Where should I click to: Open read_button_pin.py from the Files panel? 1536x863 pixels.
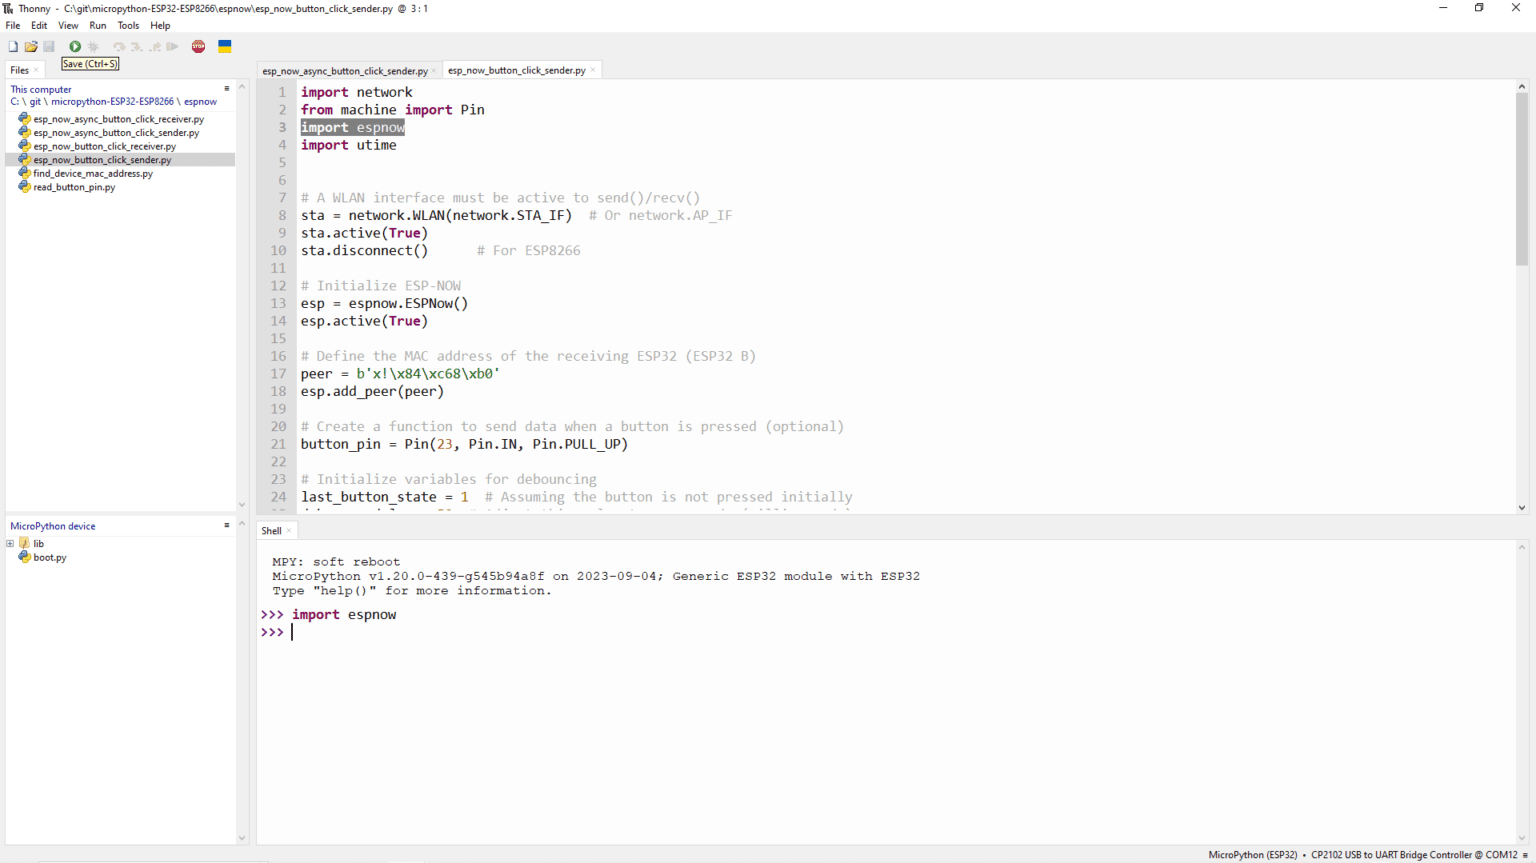pyautogui.click(x=74, y=187)
